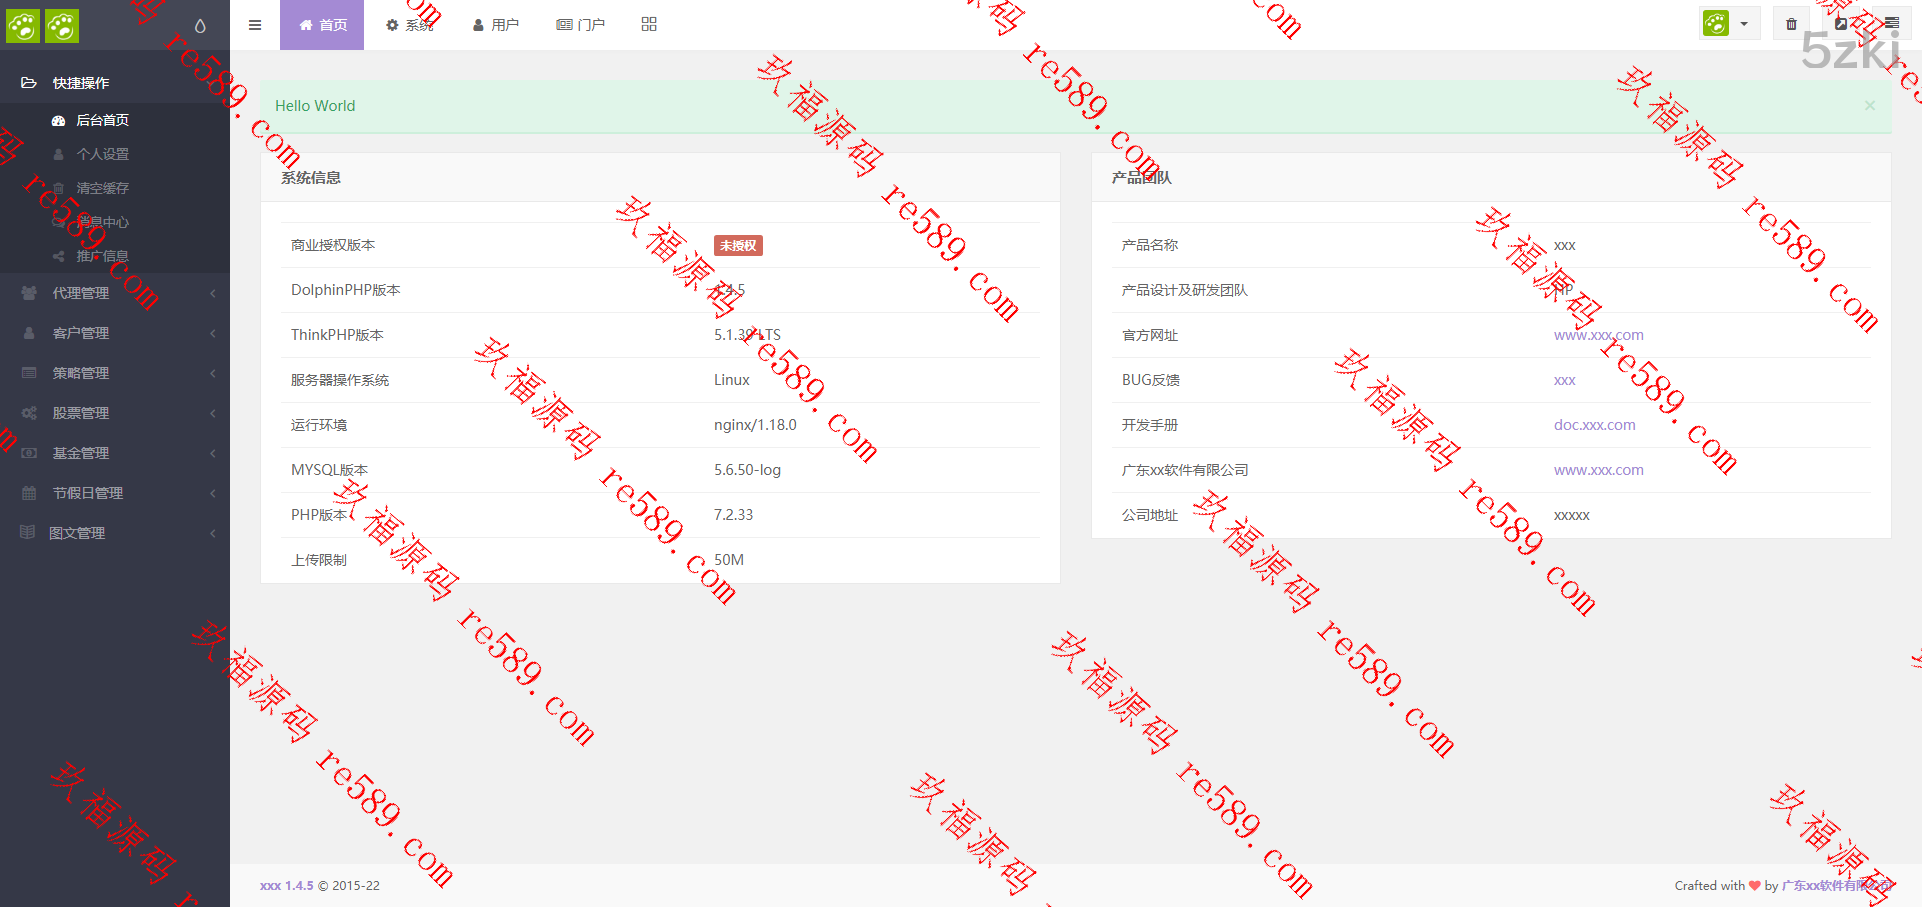Open the www.xxx.com link beside 广东xxx软件有限公司
The width and height of the screenshot is (1922, 907).
1598,470
